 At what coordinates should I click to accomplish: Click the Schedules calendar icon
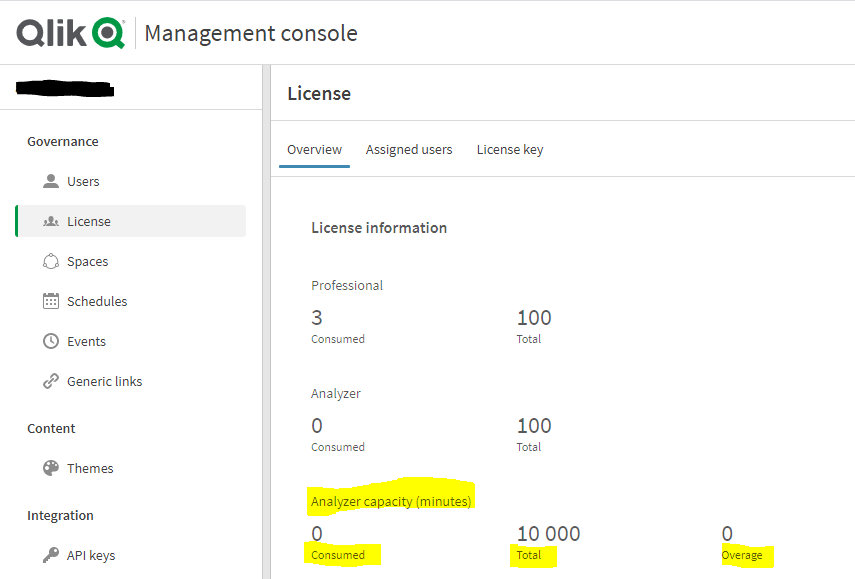click(x=51, y=301)
